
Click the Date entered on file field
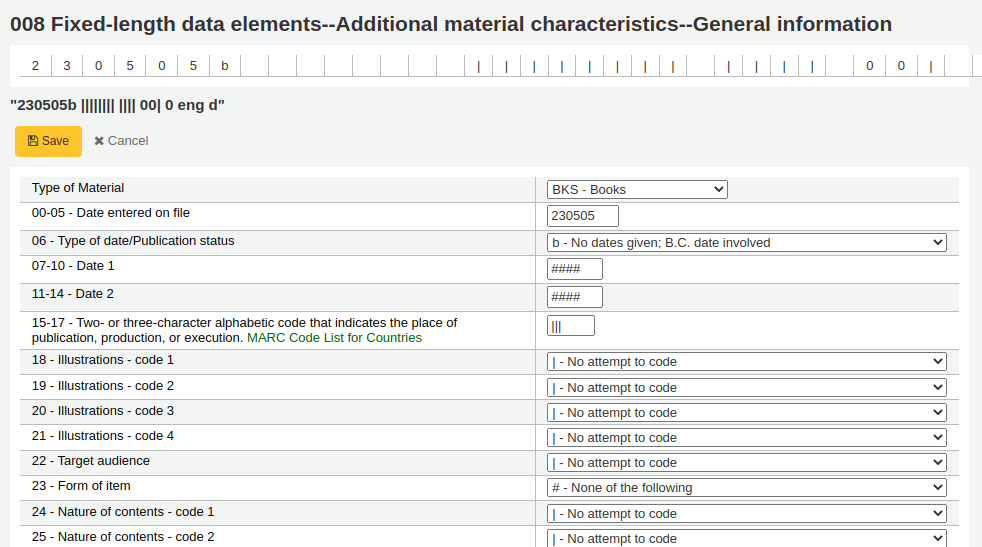pos(582,216)
